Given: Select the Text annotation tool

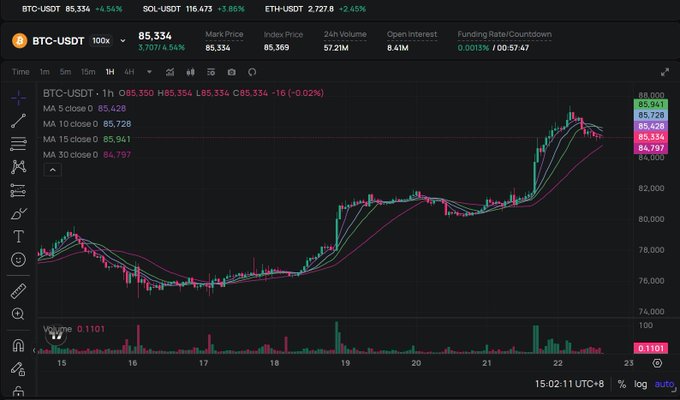Looking at the screenshot, I should tap(18, 237).
